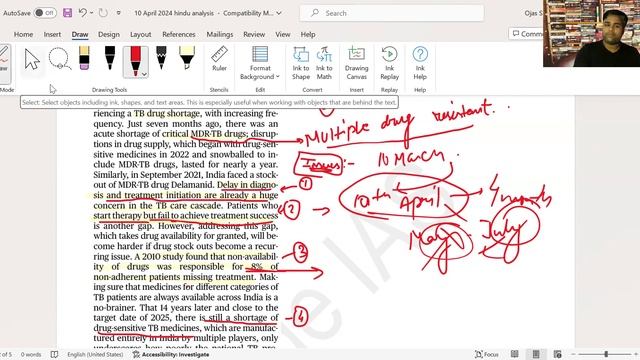Select the red pen
Screen dimensions: 640x360
(x=135, y=59)
